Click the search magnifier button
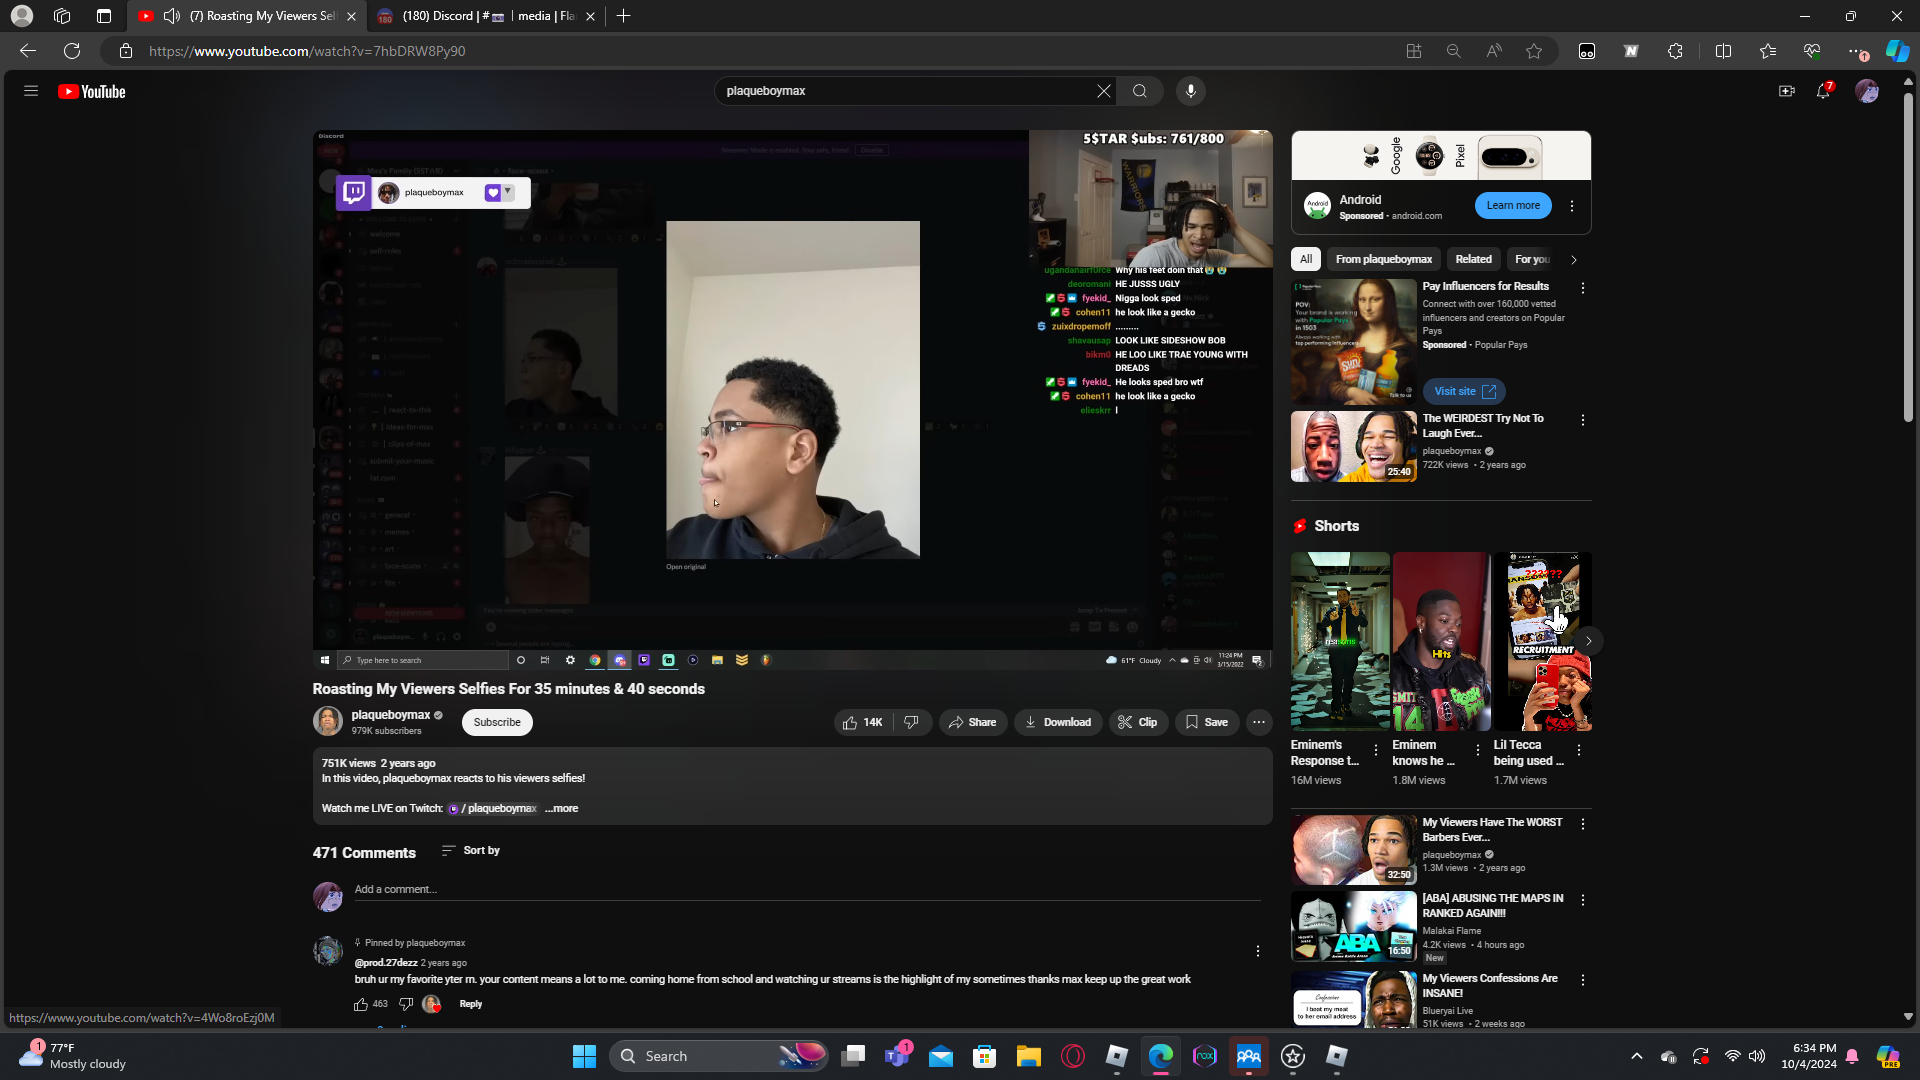This screenshot has height=1080, width=1920. [x=1139, y=91]
